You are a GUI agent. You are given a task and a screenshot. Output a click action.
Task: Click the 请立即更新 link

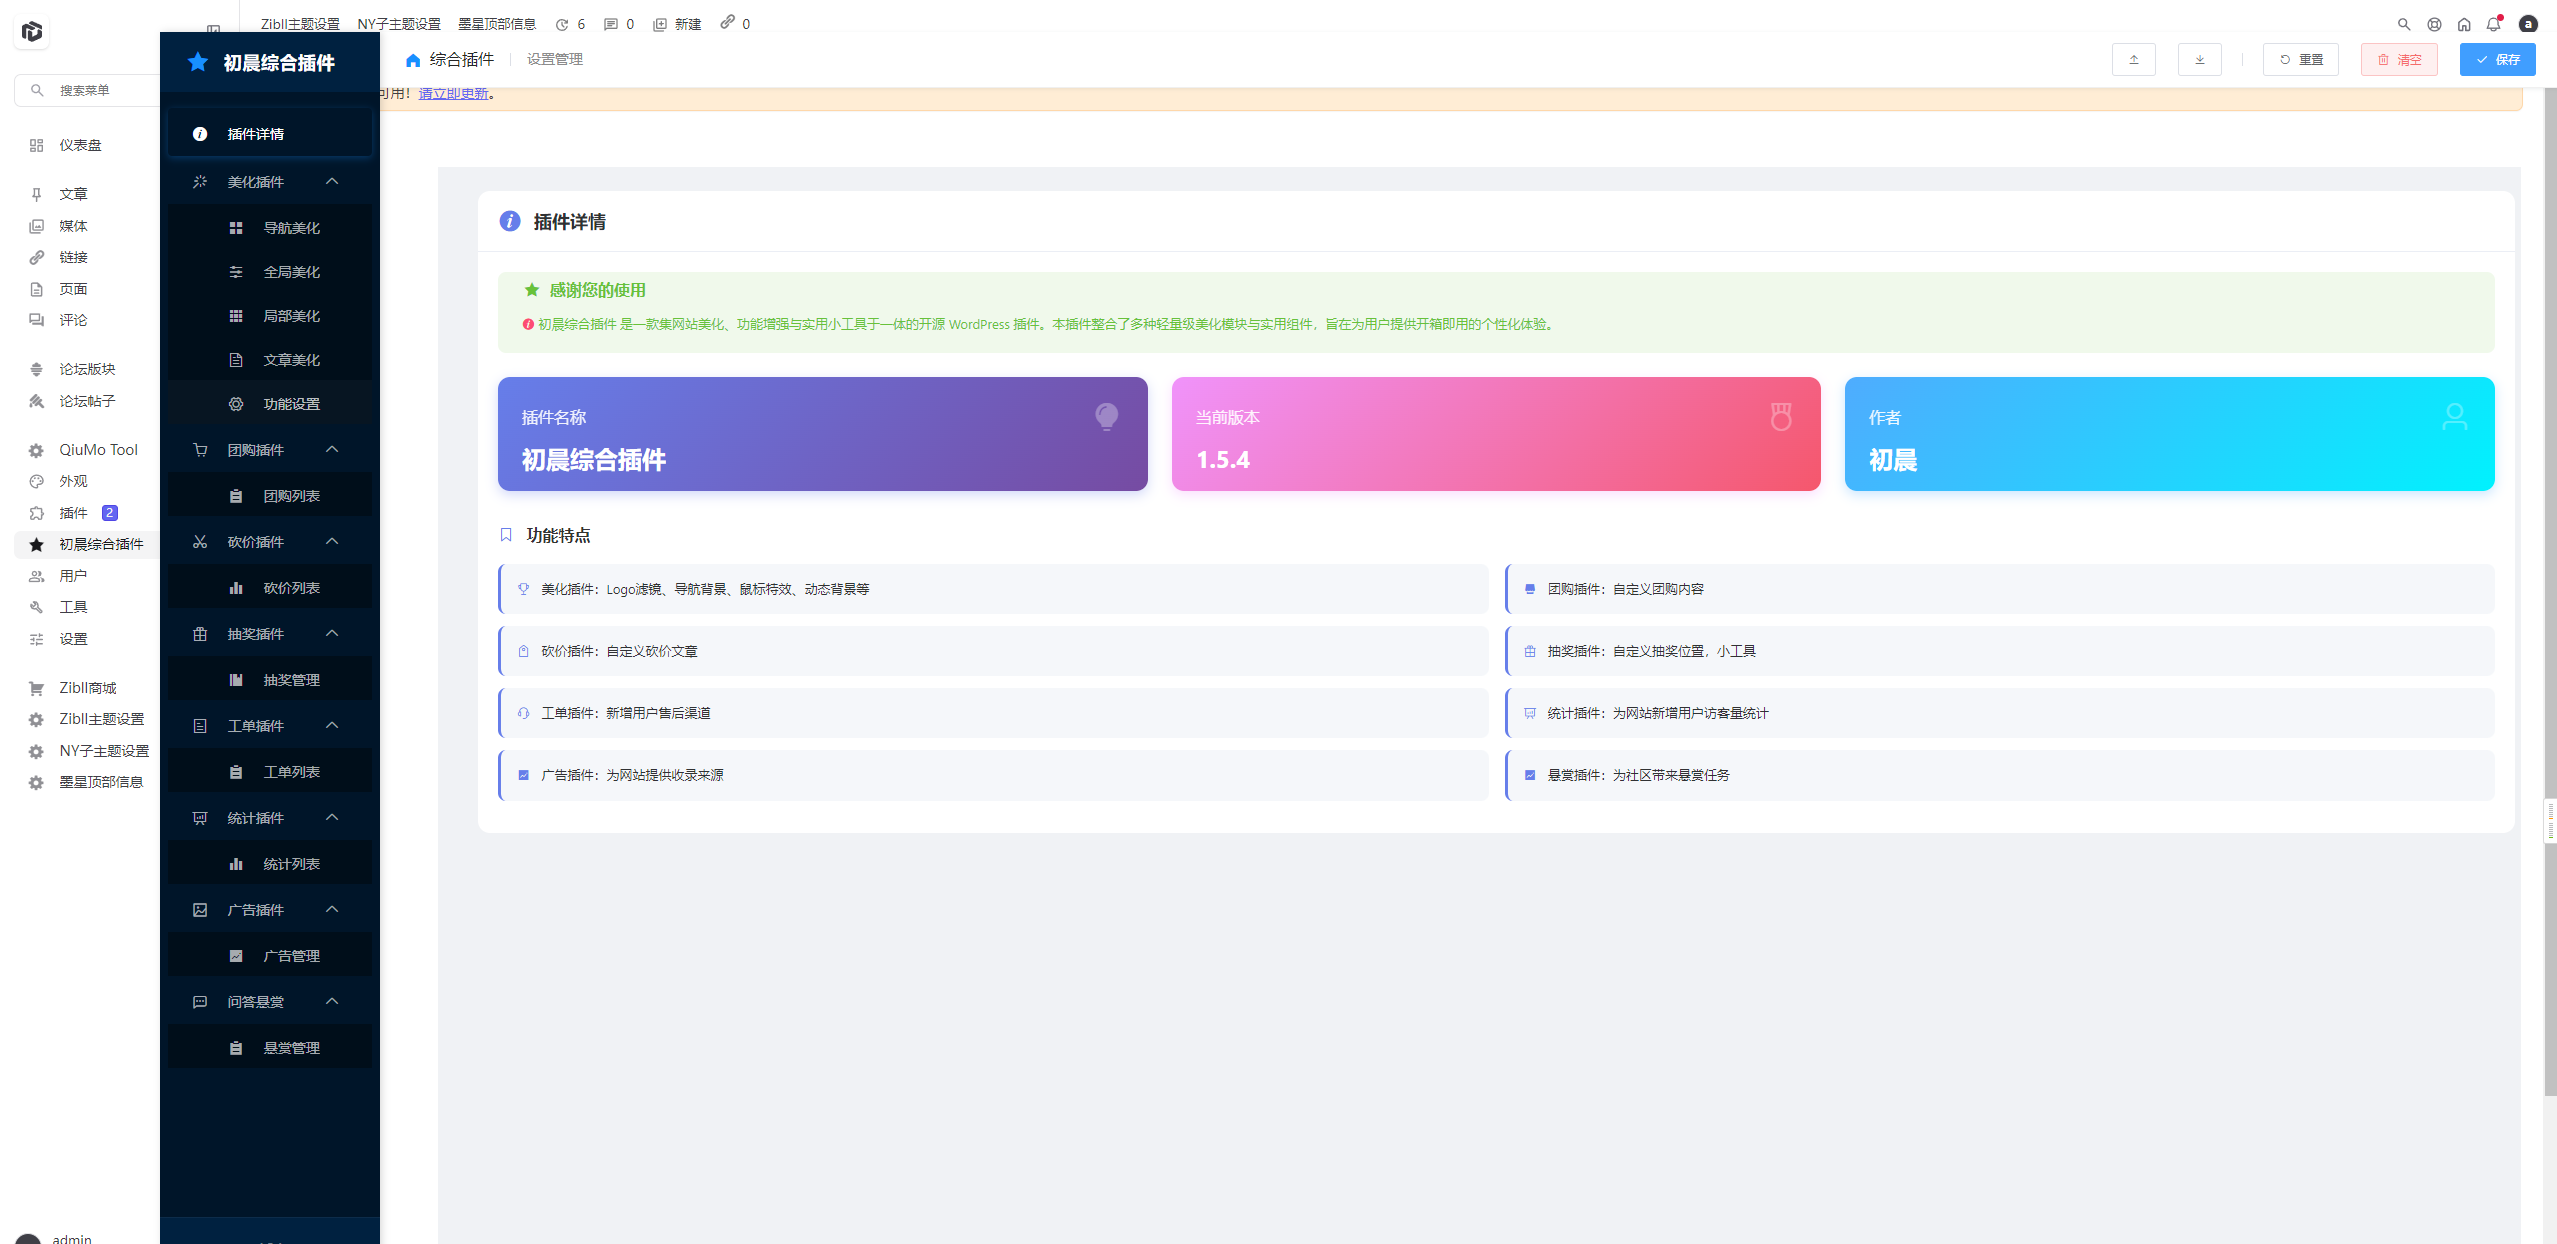tap(453, 94)
